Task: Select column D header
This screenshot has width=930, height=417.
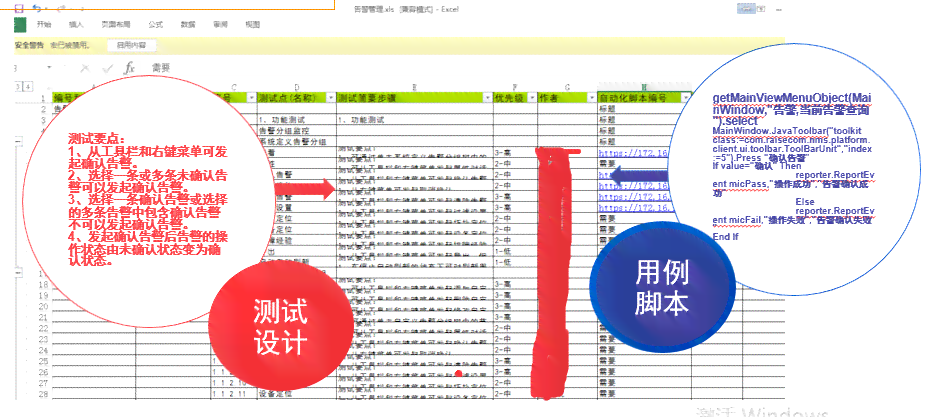Action: point(297,88)
